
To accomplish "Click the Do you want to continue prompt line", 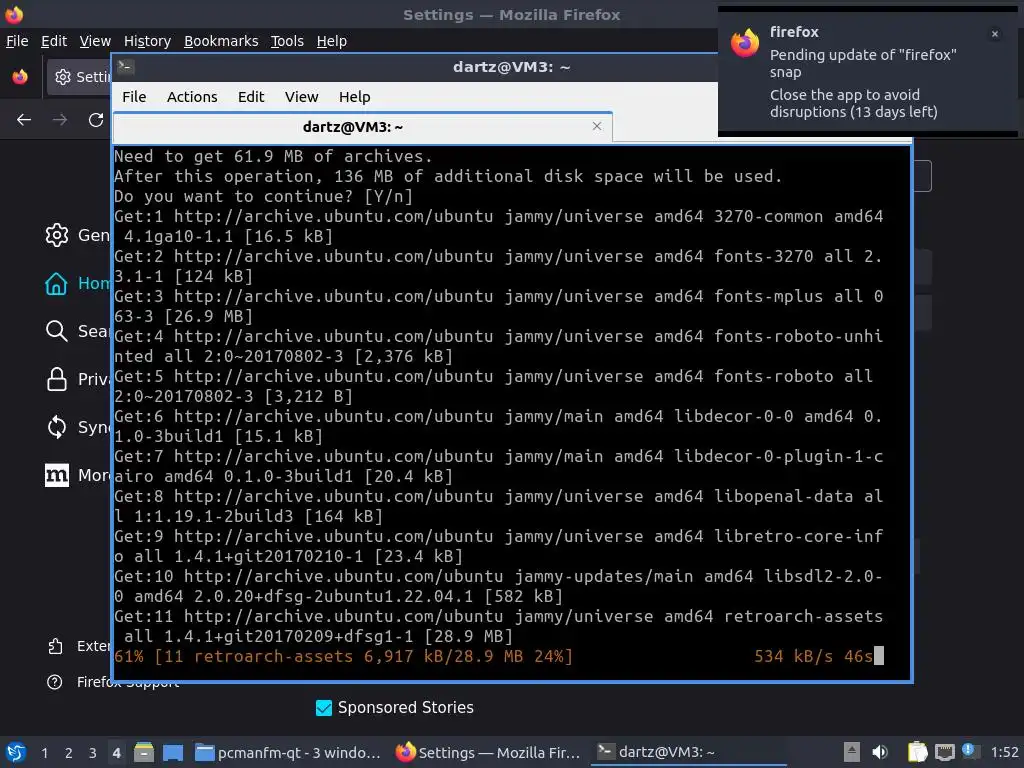I will click(x=263, y=197).
